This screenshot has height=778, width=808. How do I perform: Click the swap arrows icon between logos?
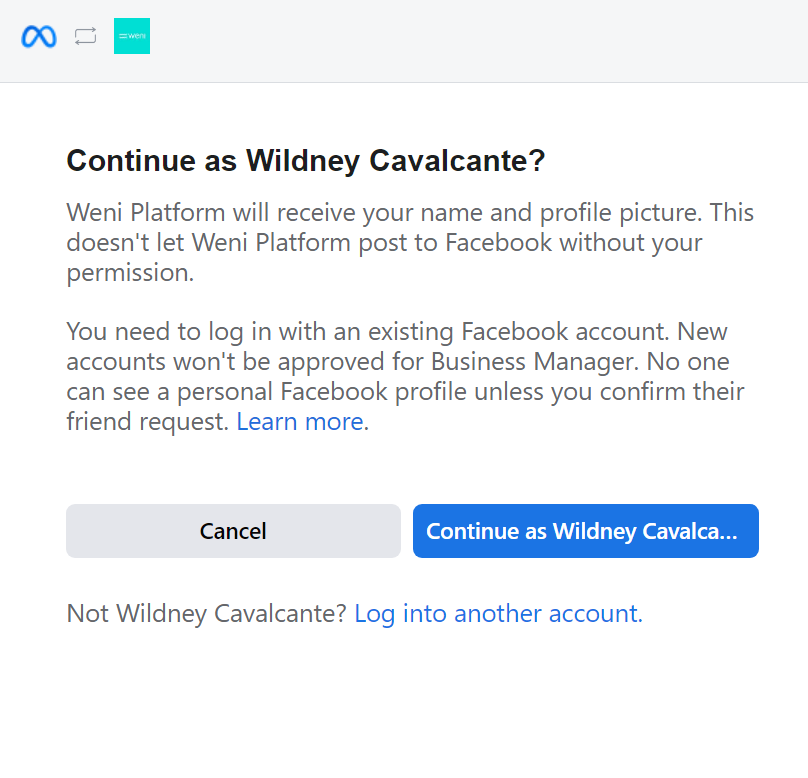(x=85, y=37)
